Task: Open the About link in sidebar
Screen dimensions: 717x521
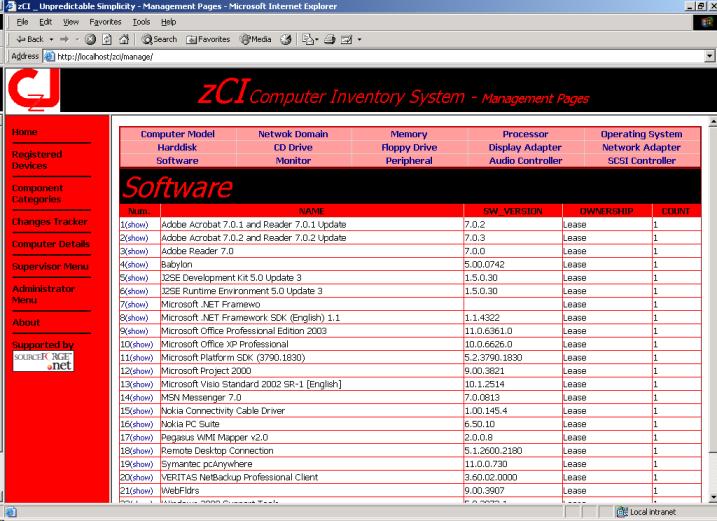Action: click(x=26, y=323)
